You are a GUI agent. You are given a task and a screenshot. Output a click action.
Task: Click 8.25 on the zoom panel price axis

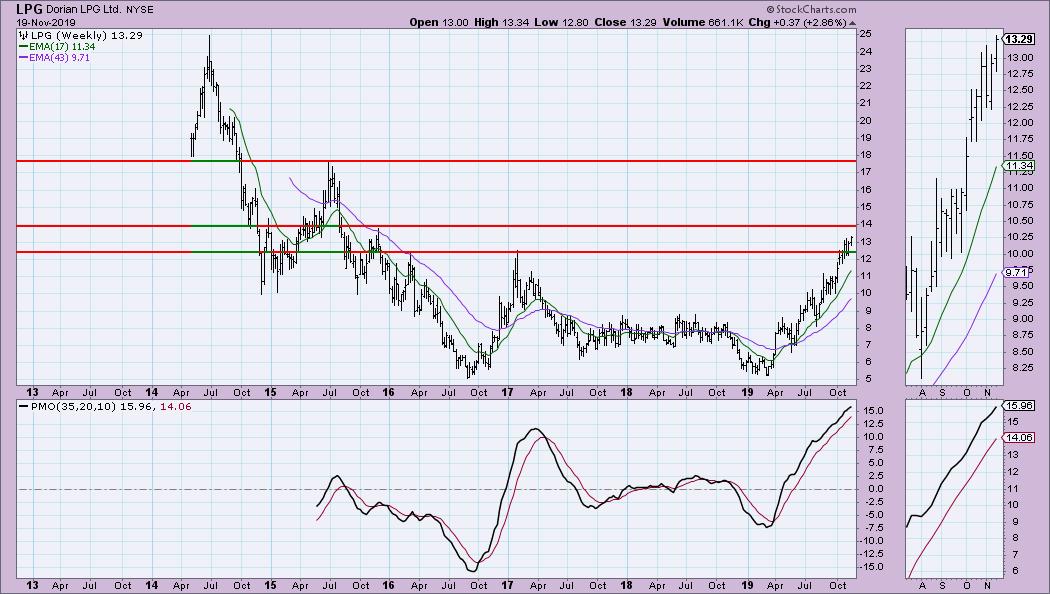(1021, 368)
